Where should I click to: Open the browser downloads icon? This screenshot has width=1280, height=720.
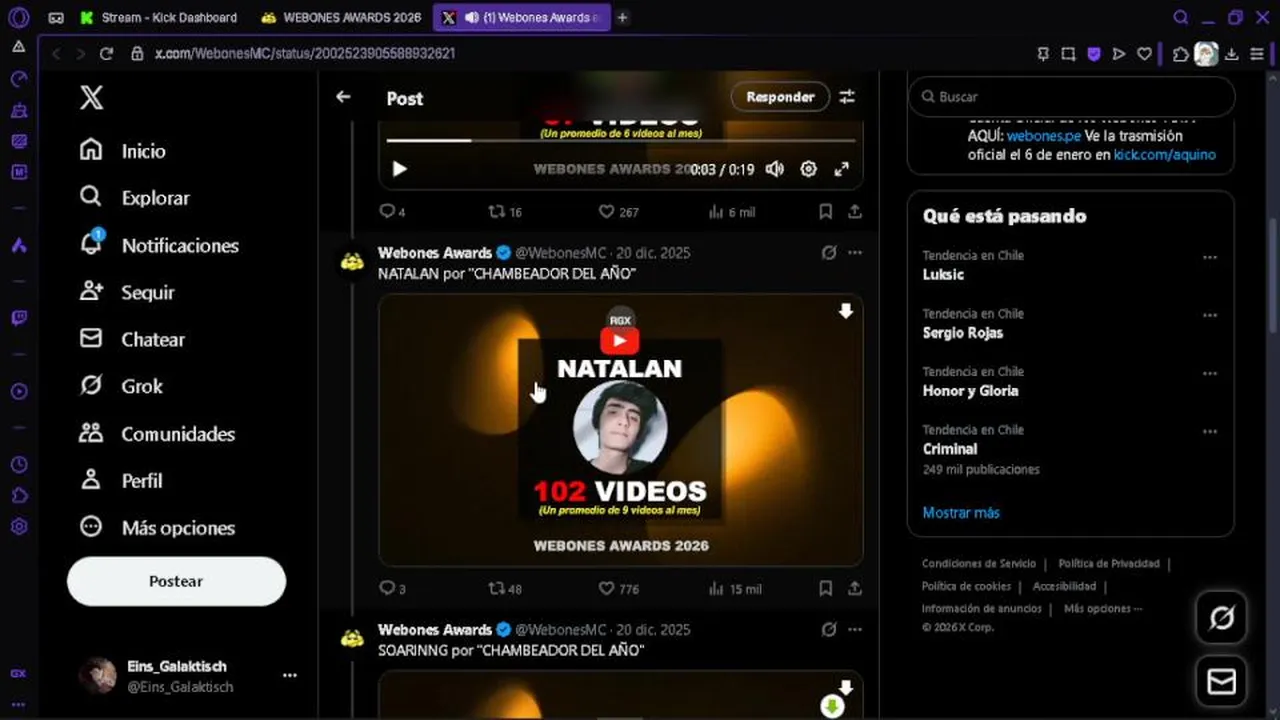coord(1232,54)
